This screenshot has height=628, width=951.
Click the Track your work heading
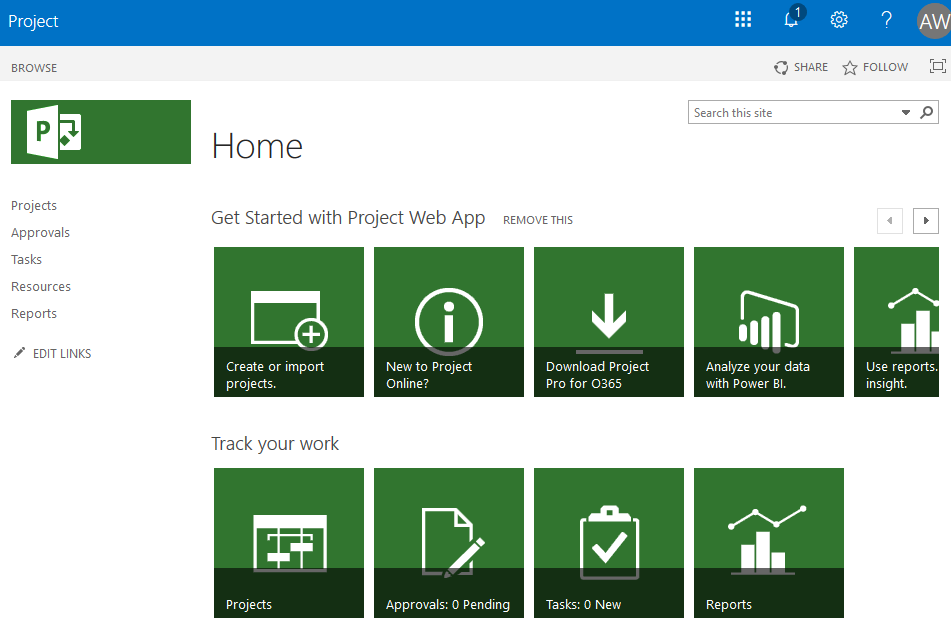[275, 444]
